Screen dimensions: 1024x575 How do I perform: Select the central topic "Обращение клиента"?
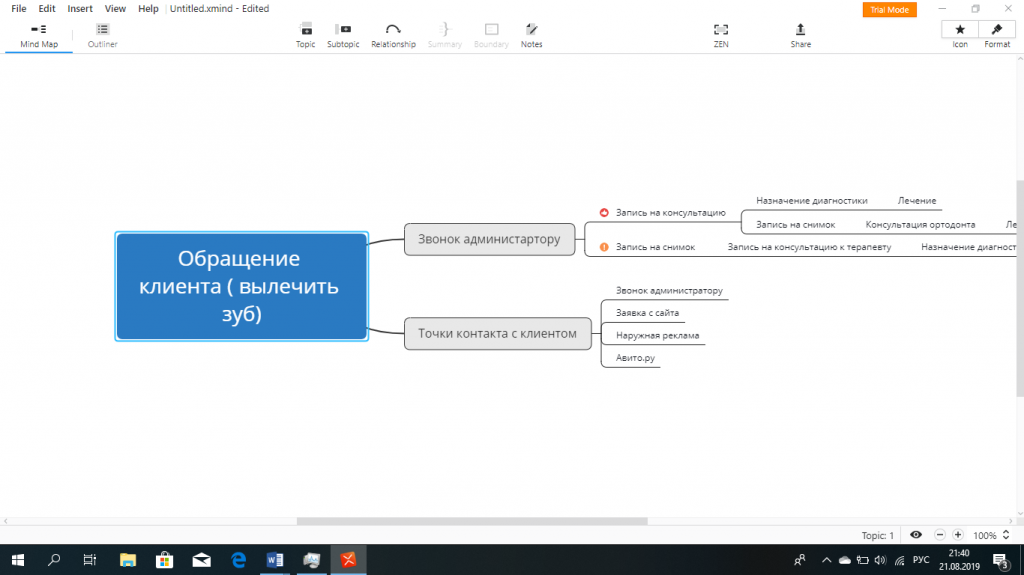coord(241,286)
